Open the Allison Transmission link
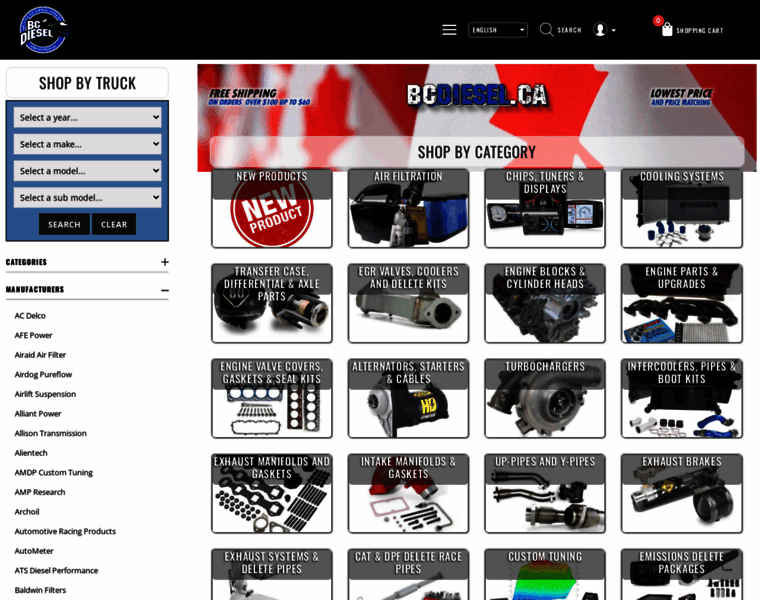This screenshot has width=760, height=600. [x=50, y=433]
